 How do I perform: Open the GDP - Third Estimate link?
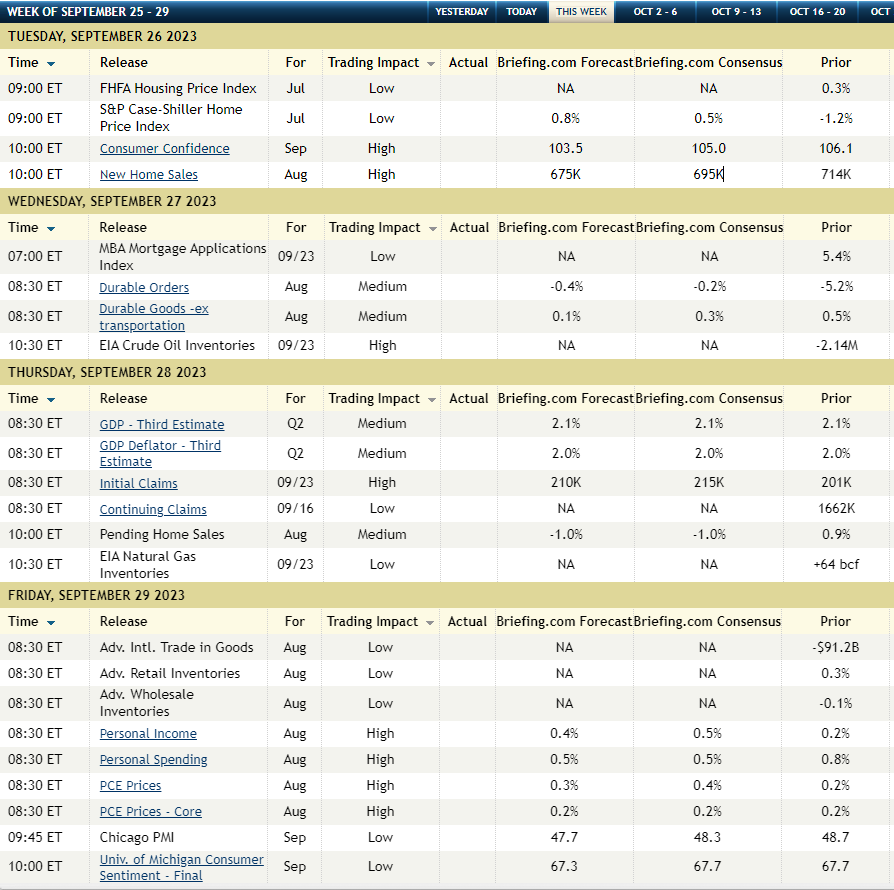(162, 424)
